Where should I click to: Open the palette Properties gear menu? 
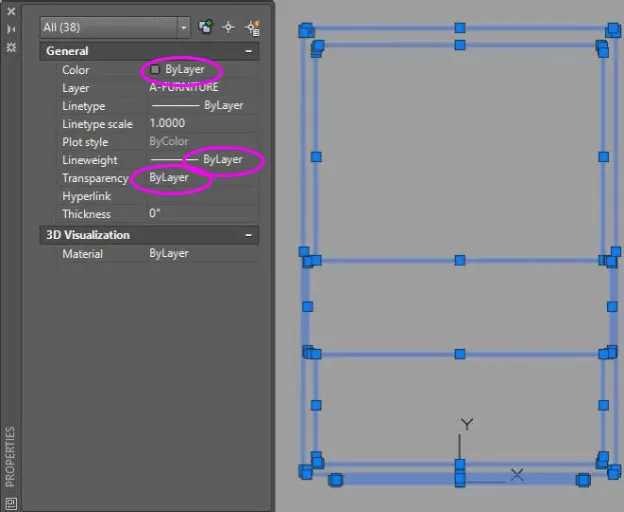click(11, 47)
